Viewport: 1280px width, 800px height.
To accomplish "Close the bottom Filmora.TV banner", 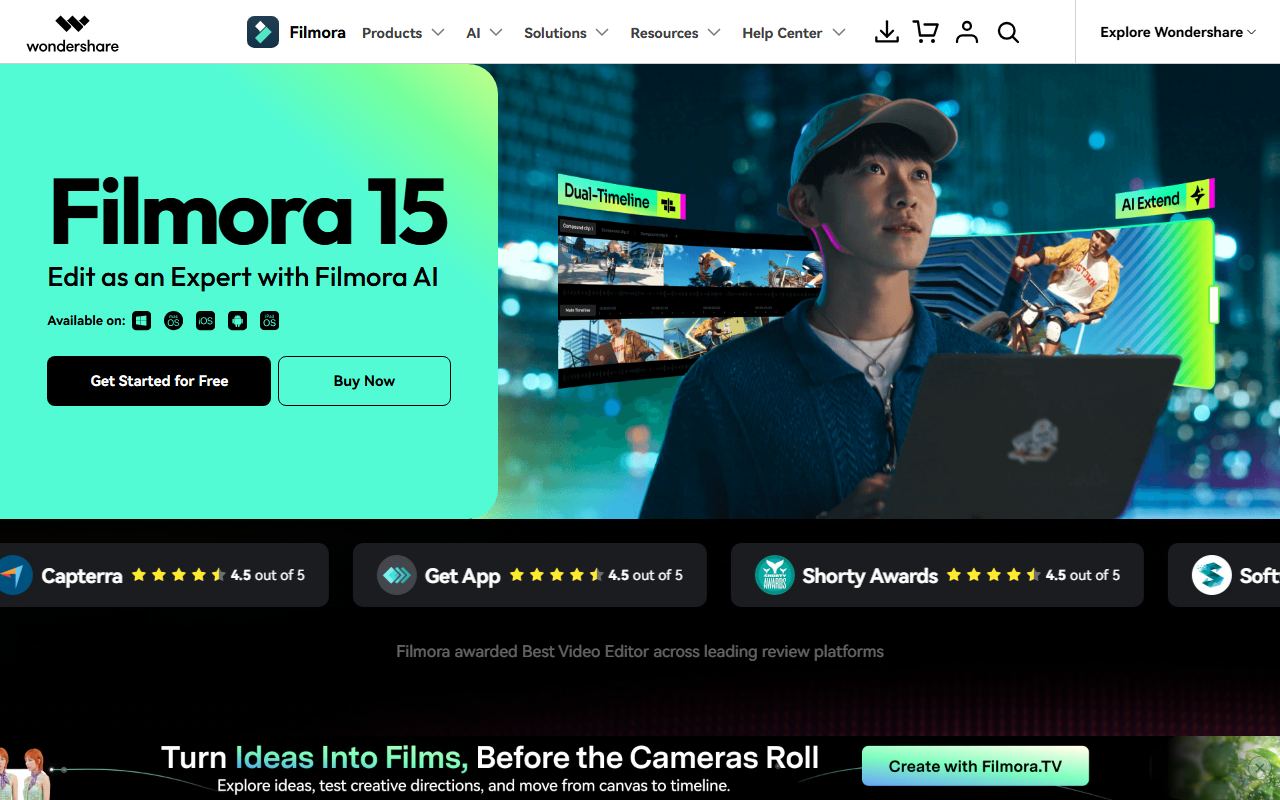I will point(1260,768).
